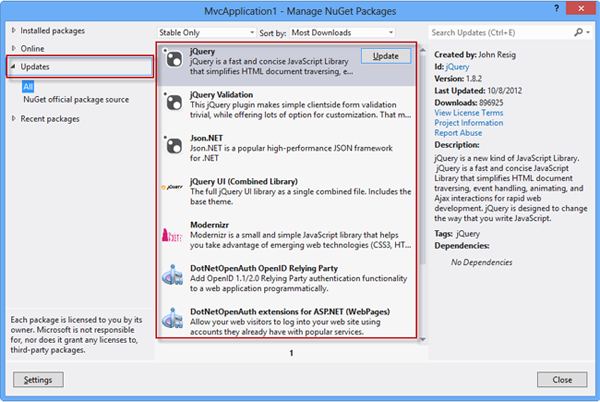Select NuGet official package source
600x402 pixels.
[x=76, y=99]
